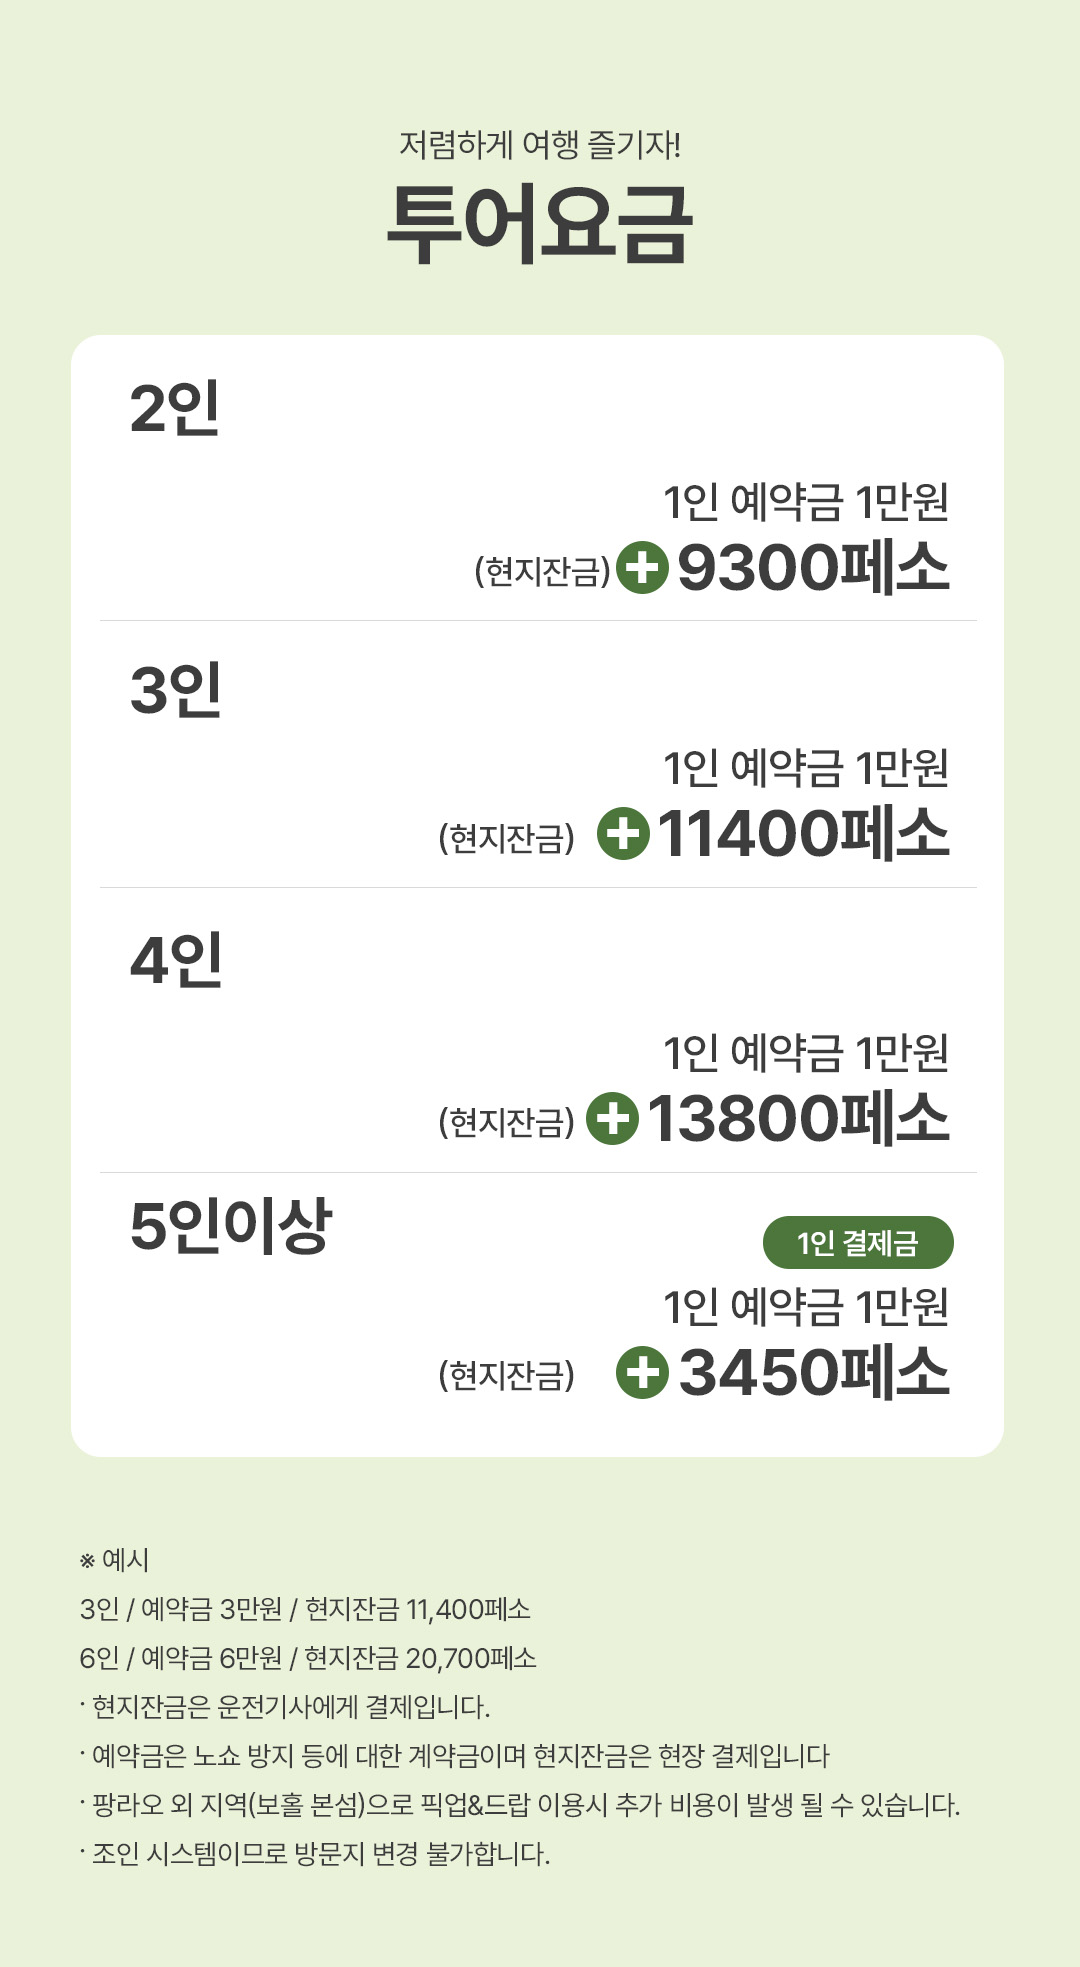Click the 9300페소 price text

coord(813,567)
